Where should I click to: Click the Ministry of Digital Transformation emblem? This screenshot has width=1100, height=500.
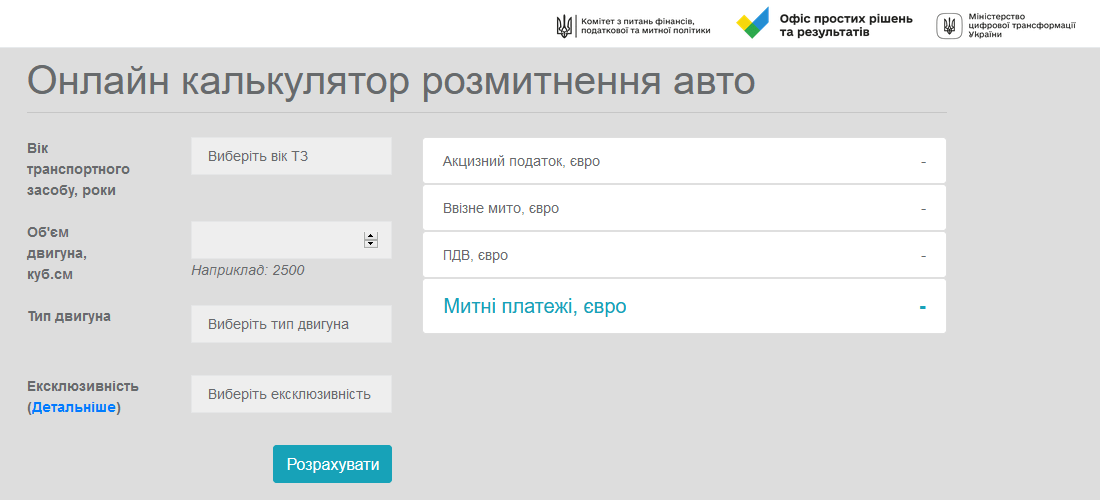click(950, 26)
